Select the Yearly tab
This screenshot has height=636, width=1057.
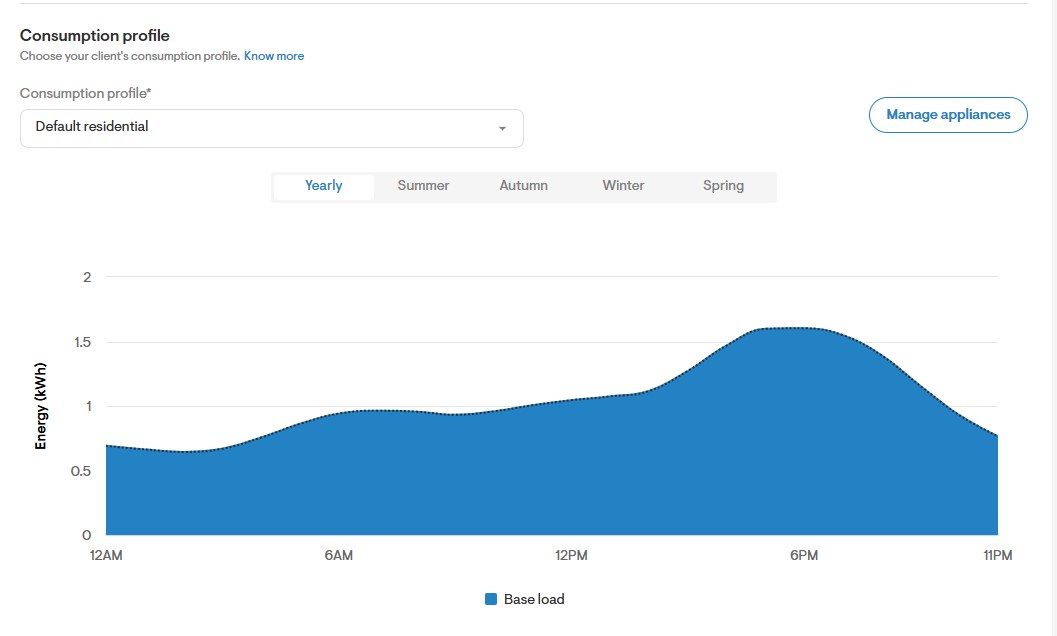(324, 186)
